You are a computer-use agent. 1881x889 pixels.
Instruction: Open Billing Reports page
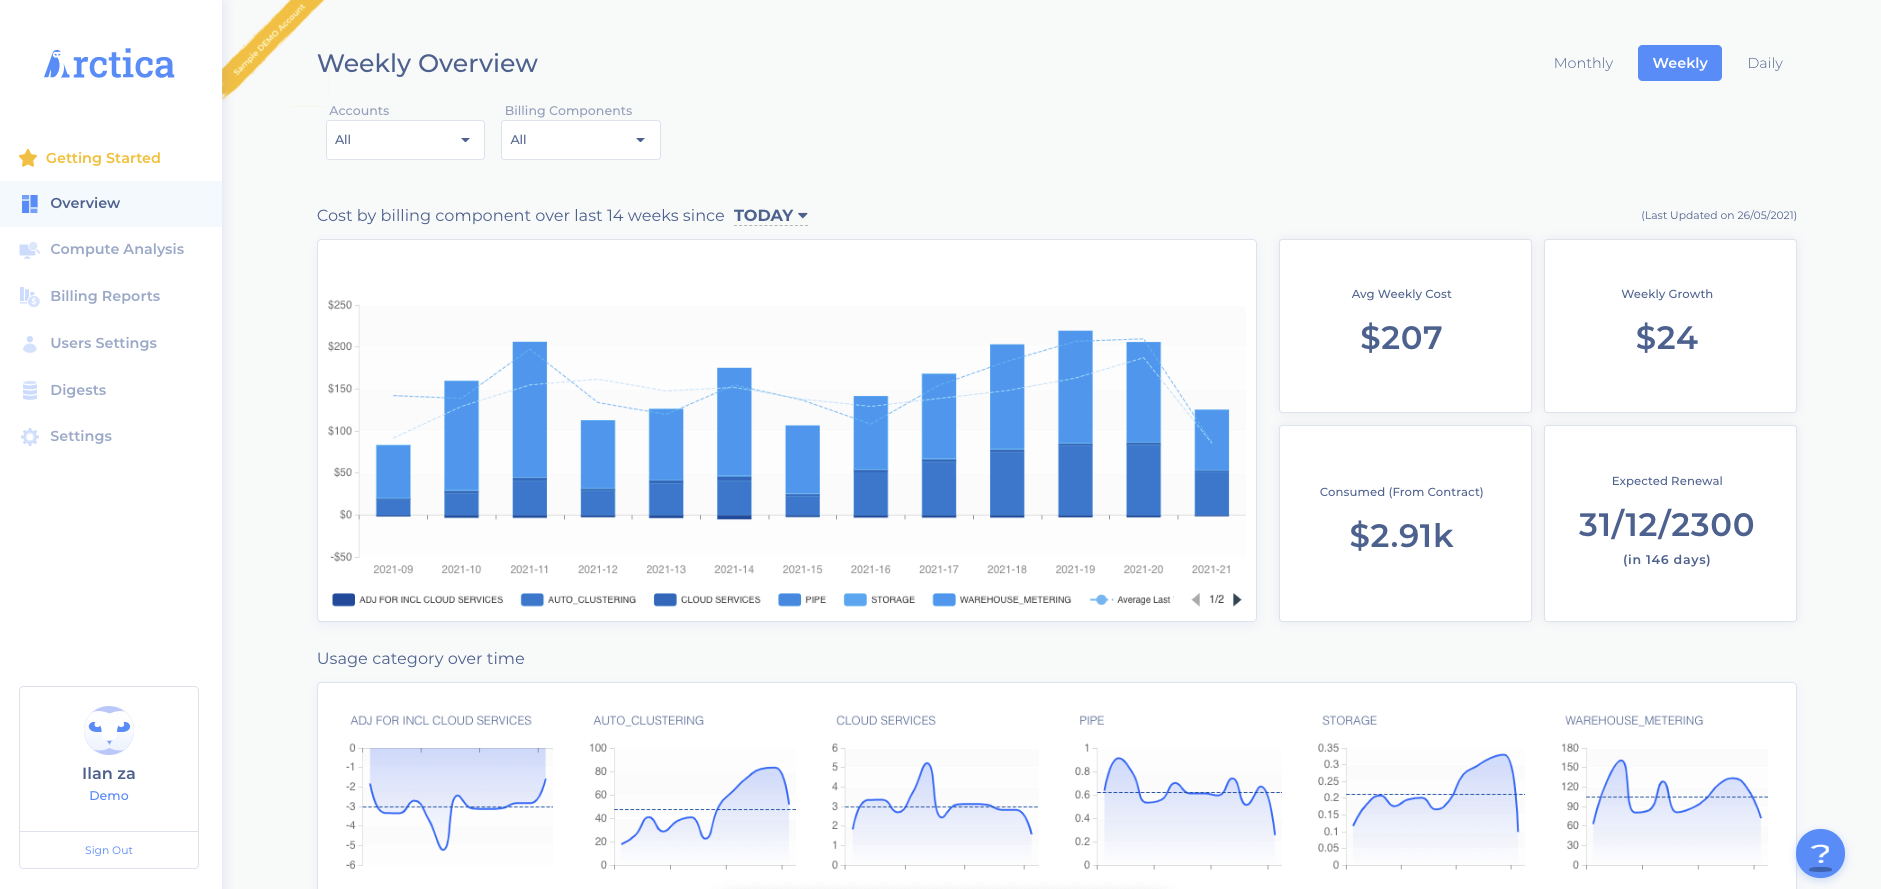pyautogui.click(x=105, y=296)
